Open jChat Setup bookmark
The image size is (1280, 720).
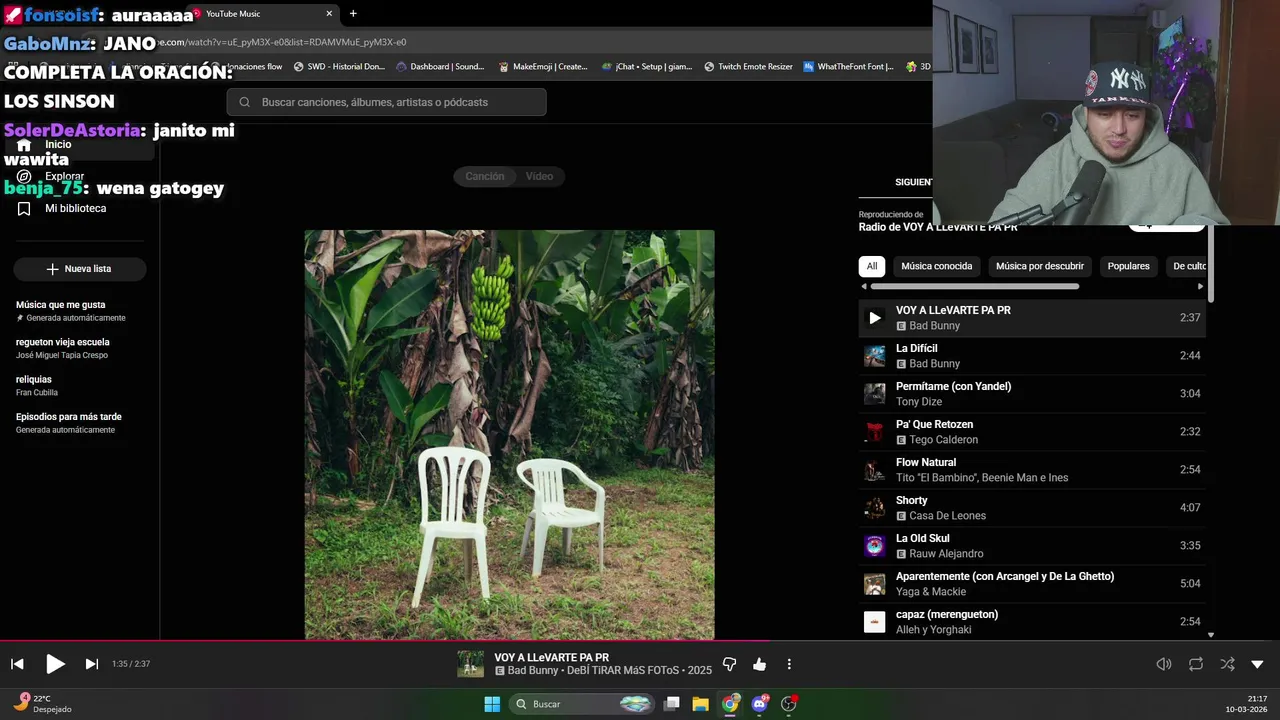(646, 67)
